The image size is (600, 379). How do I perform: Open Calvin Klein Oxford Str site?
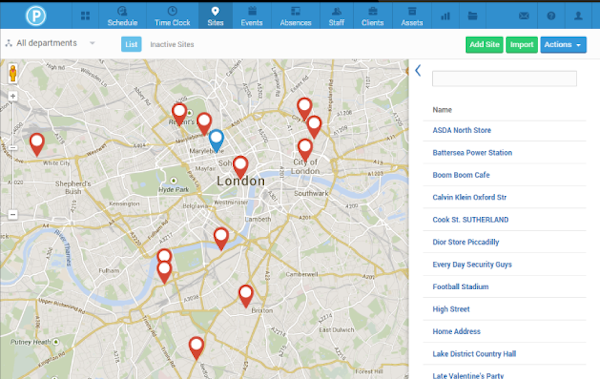tap(470, 198)
